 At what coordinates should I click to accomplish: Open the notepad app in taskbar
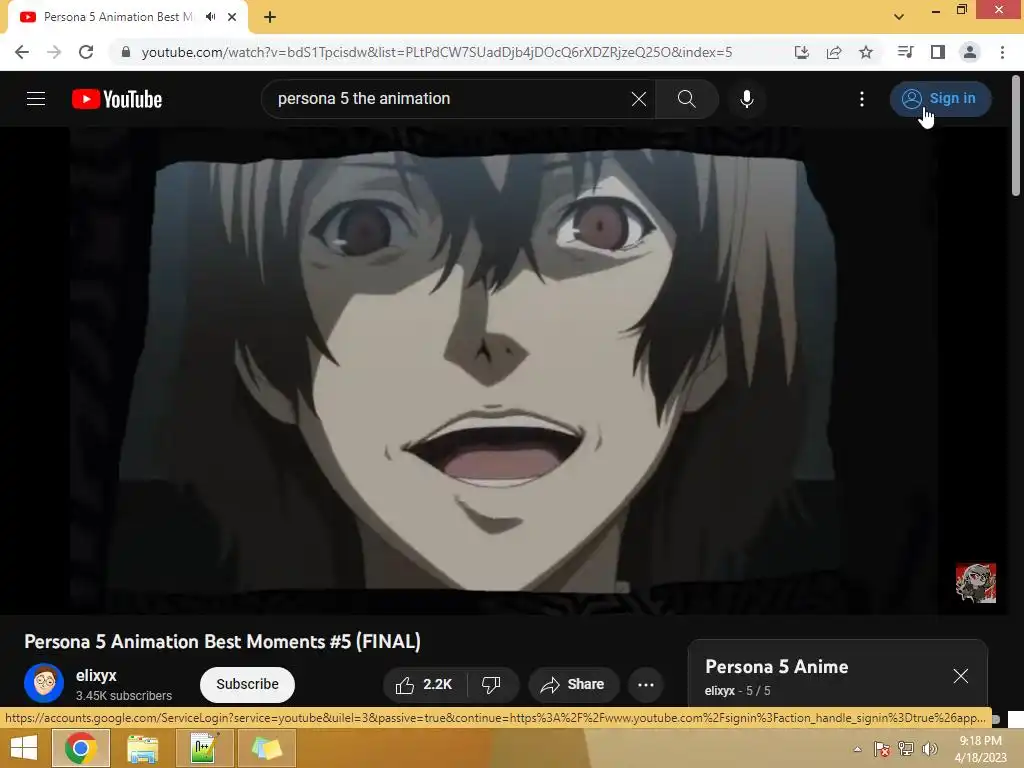(x=203, y=748)
